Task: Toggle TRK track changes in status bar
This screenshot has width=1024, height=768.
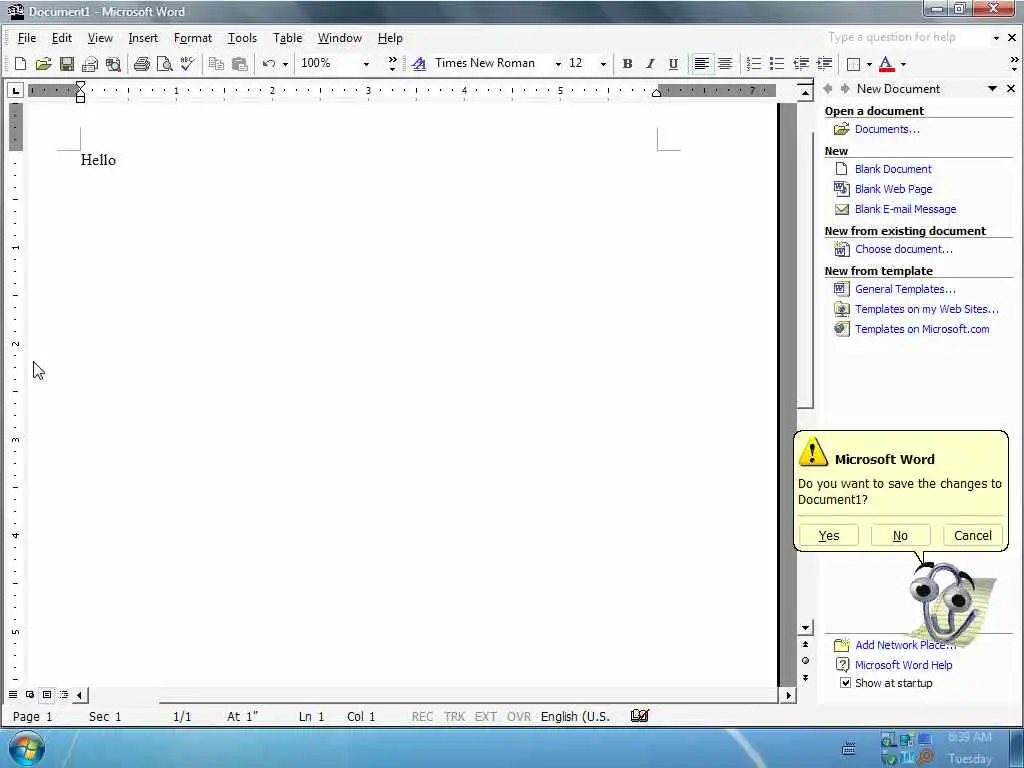Action: coord(455,716)
